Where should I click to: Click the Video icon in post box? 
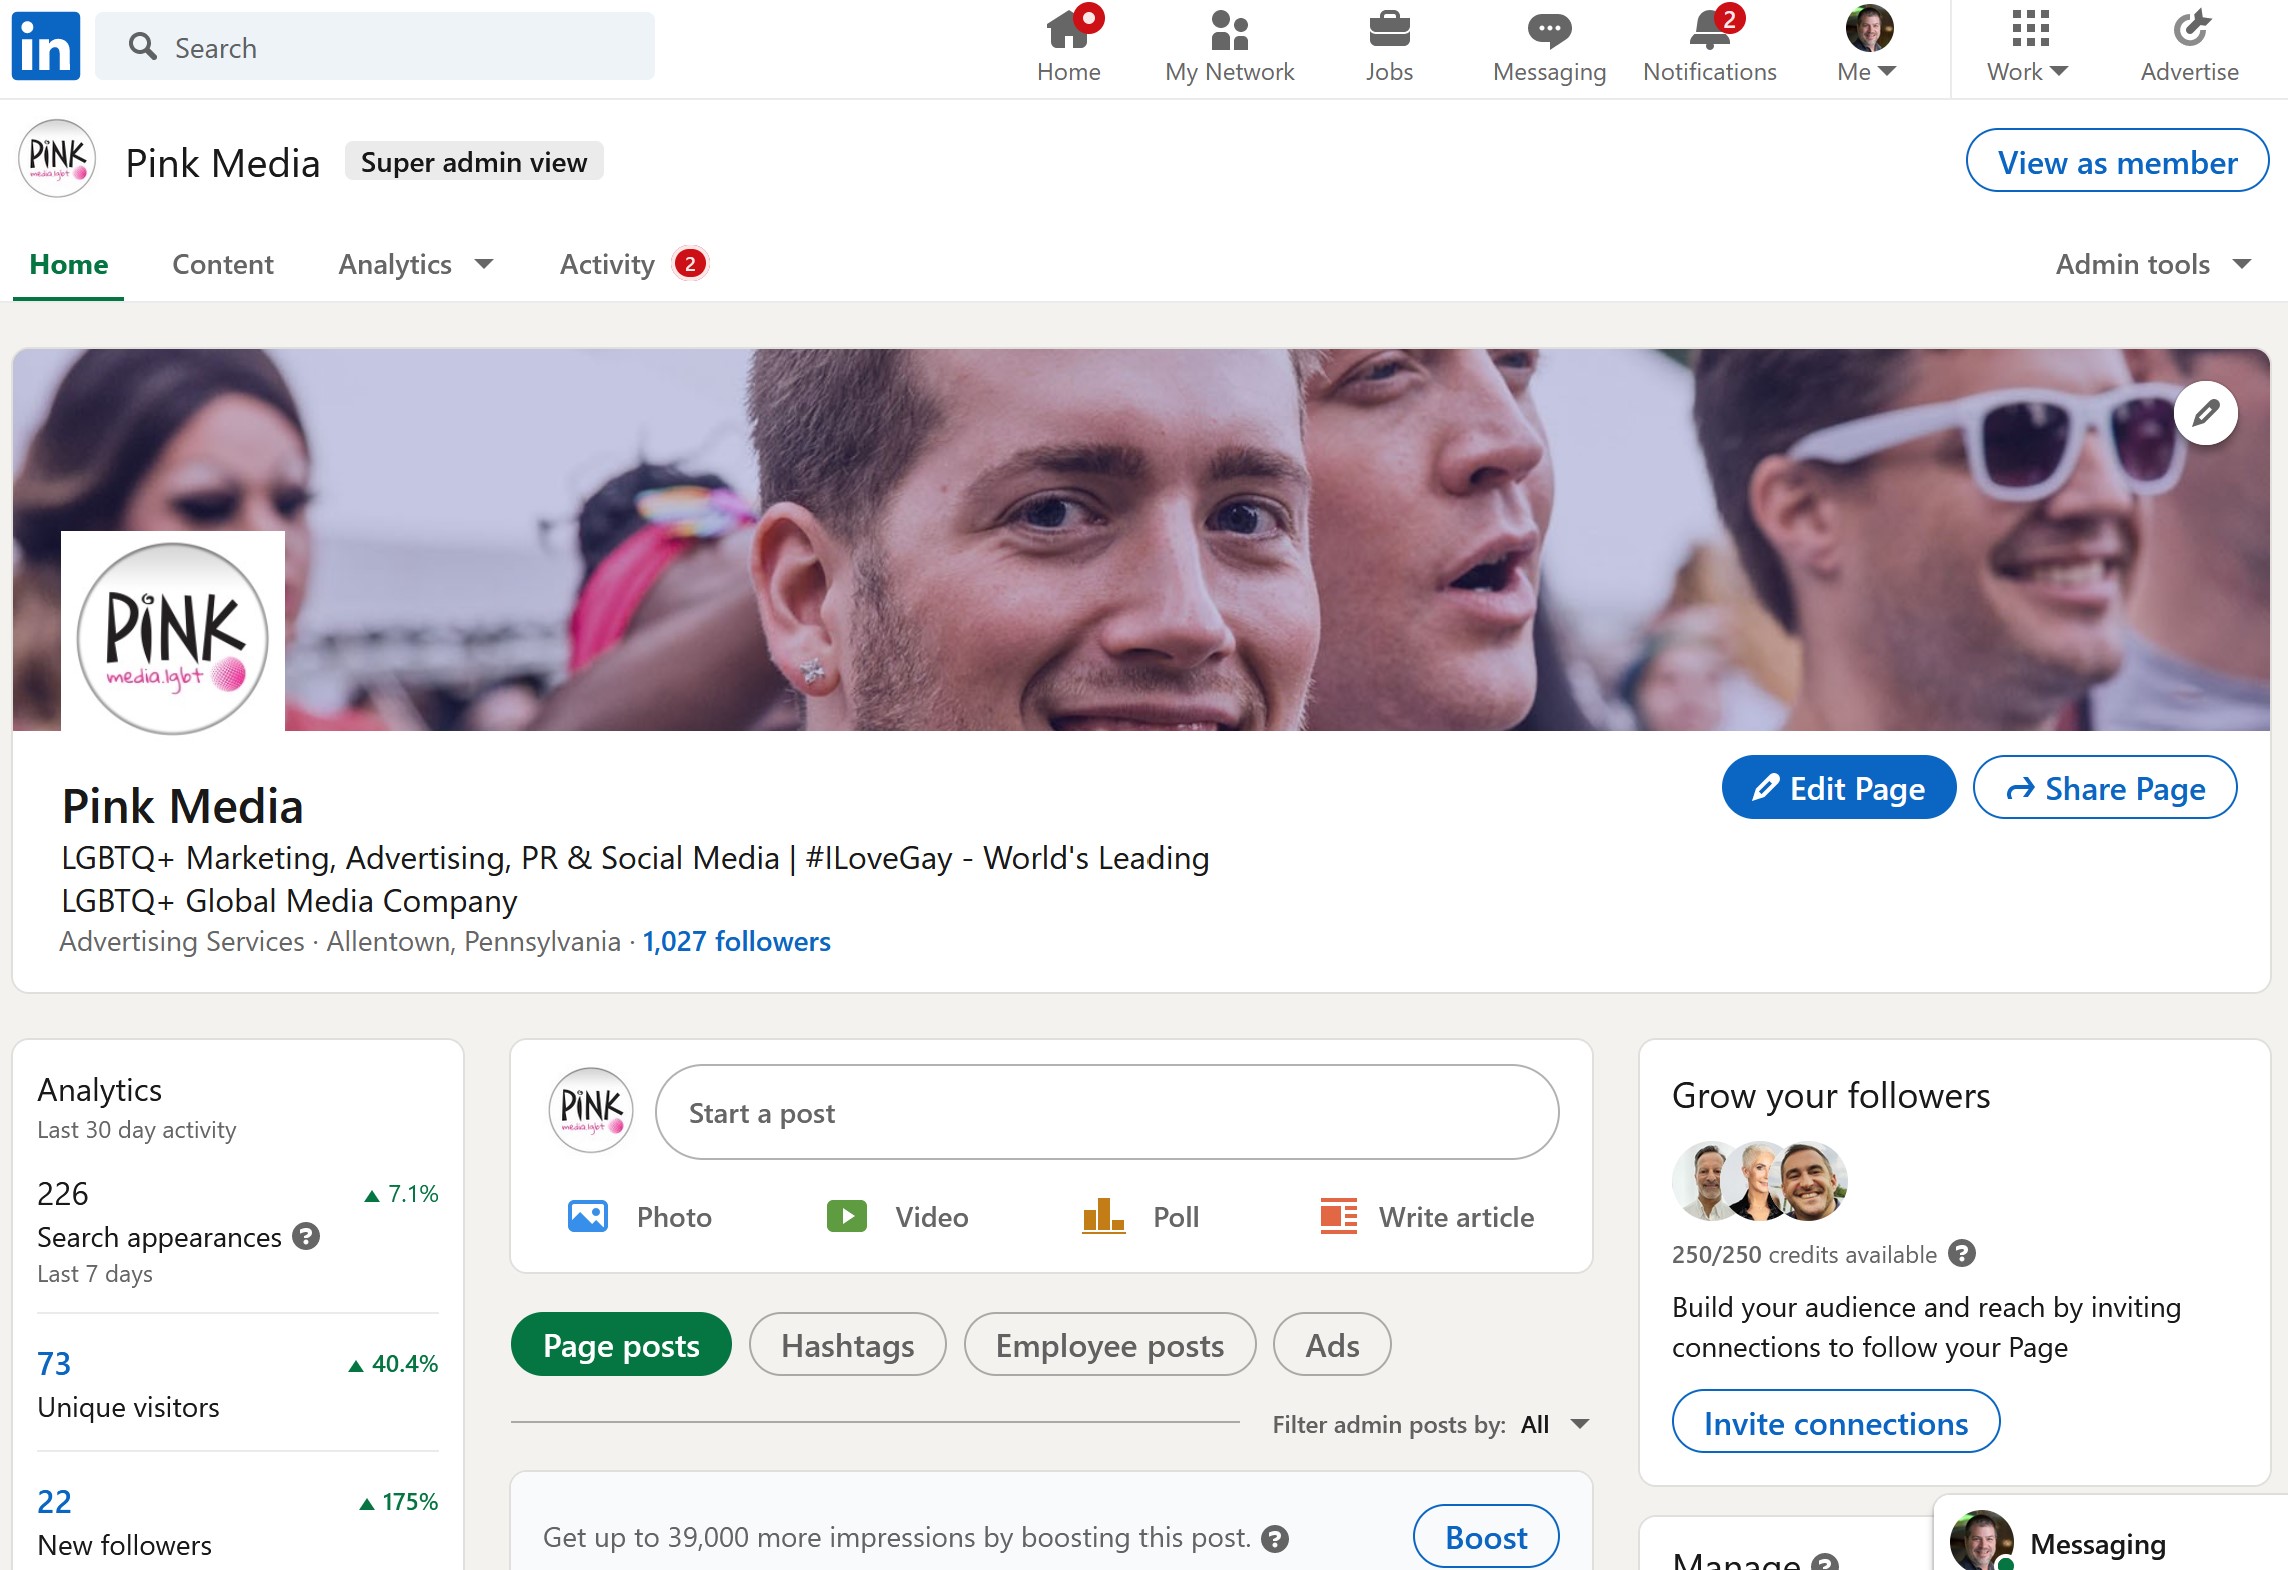pyautogui.click(x=847, y=1216)
